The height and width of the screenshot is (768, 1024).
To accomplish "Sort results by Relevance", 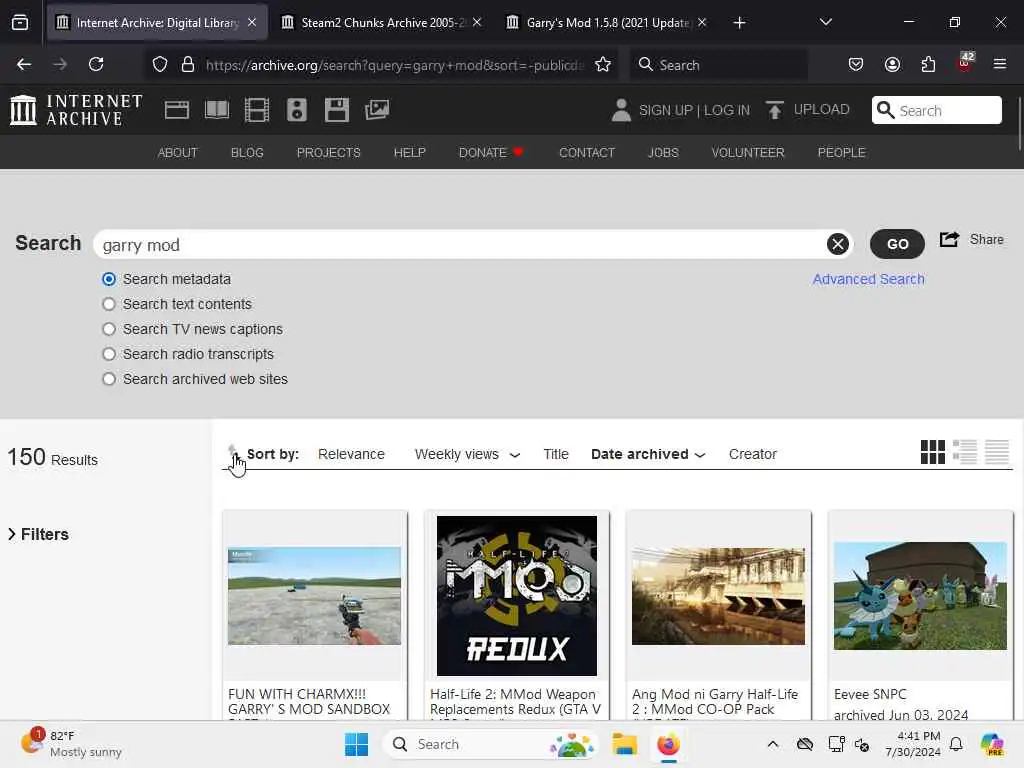I will click(x=351, y=455).
